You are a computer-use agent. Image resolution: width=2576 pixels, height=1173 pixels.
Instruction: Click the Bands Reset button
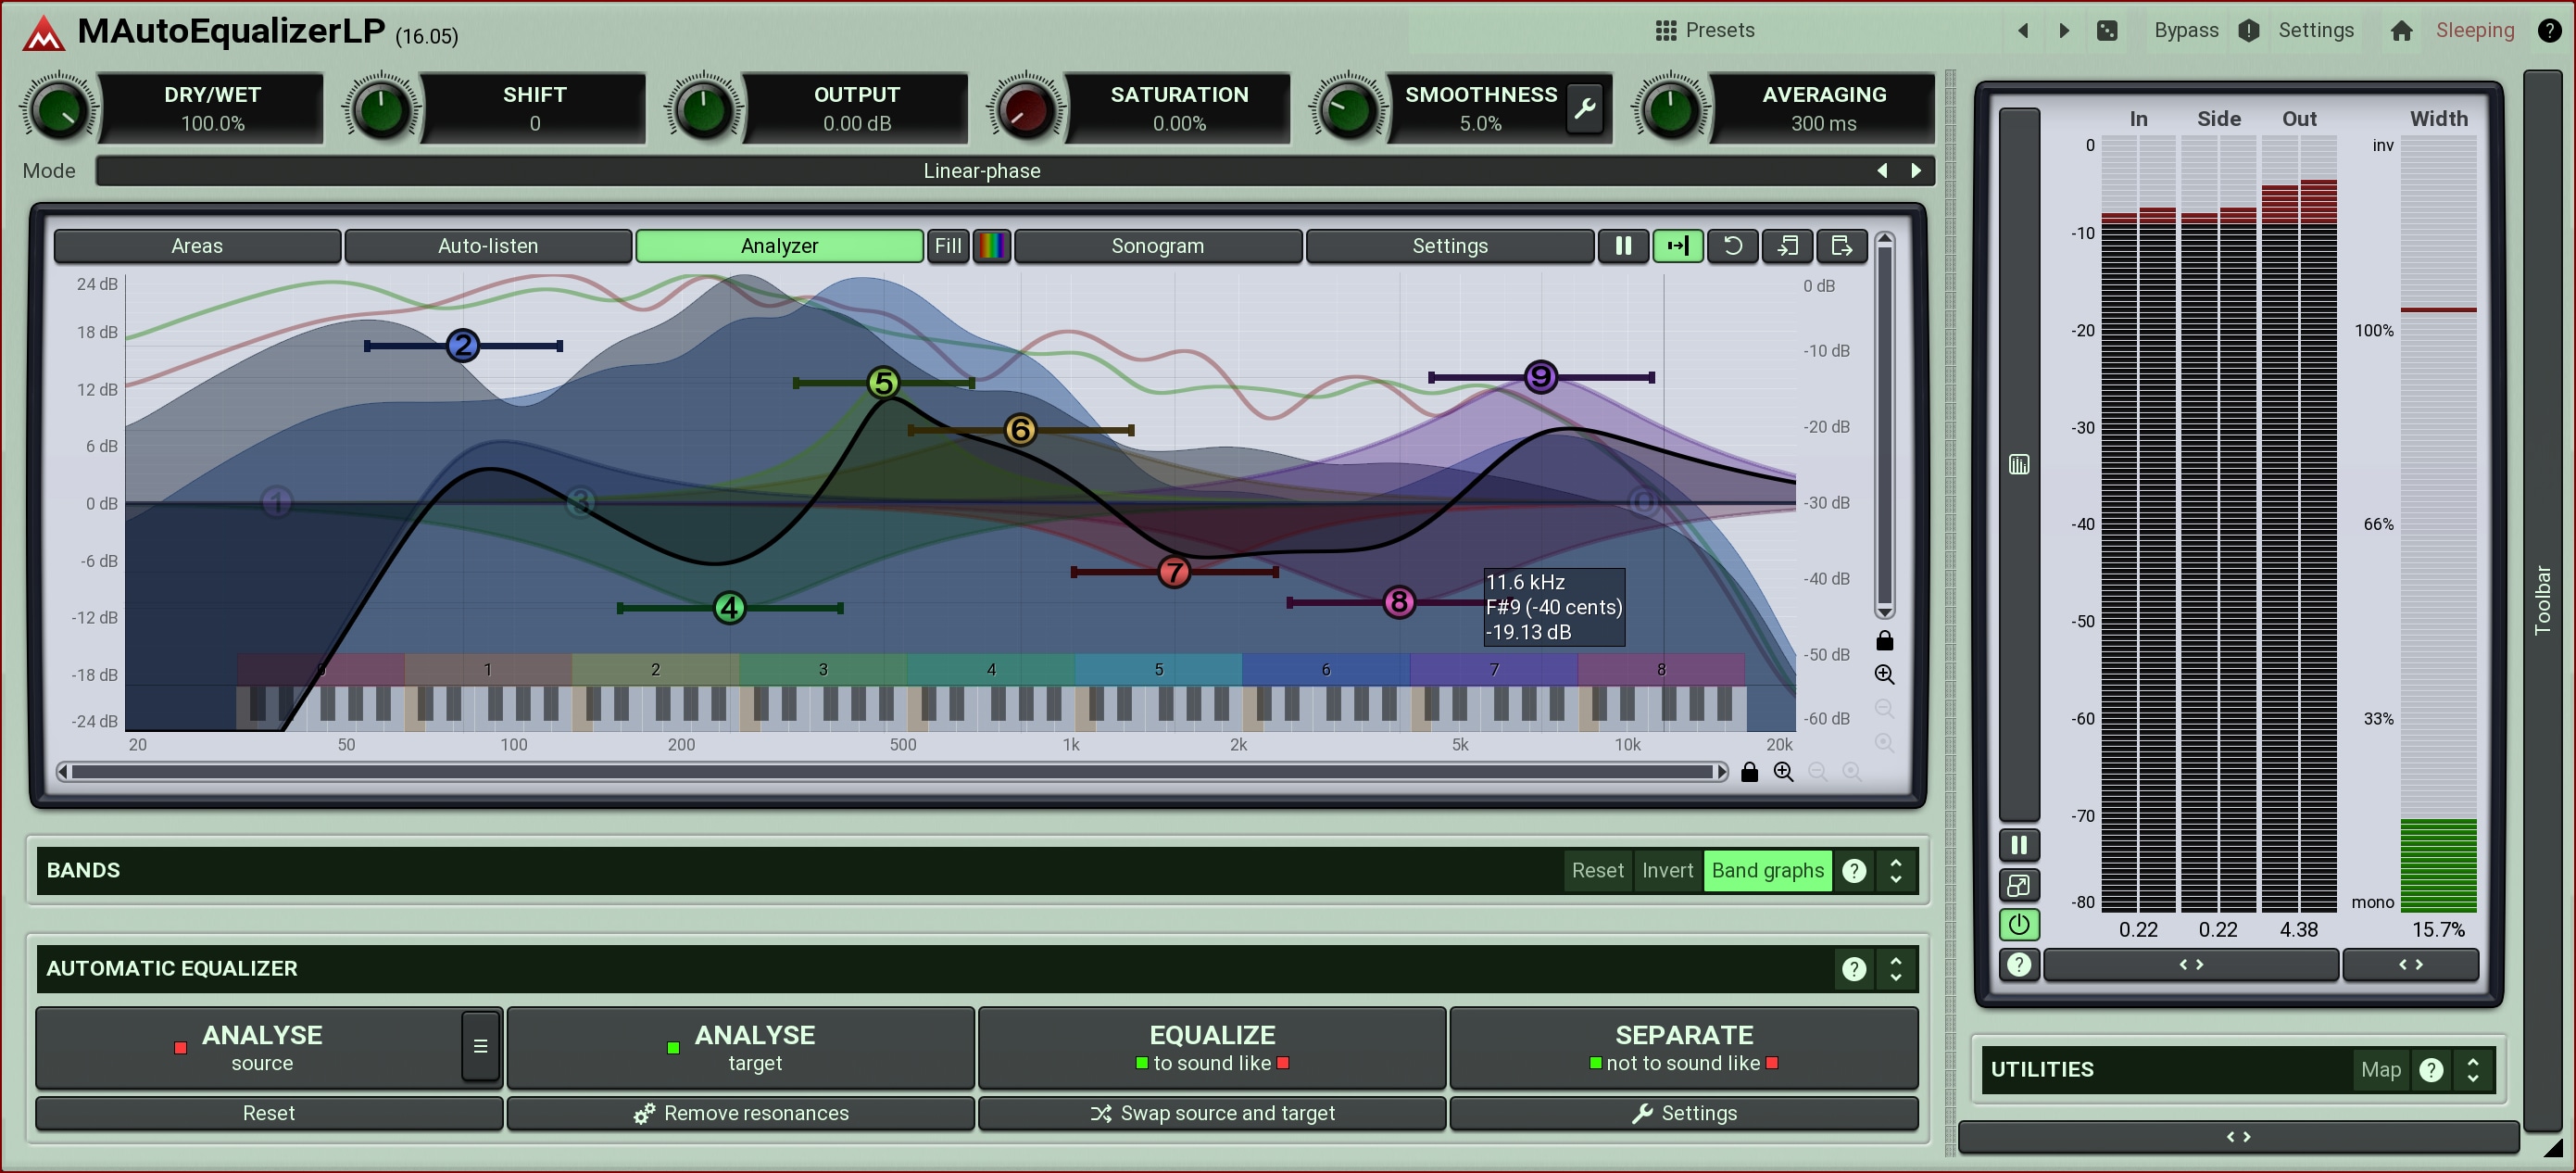point(1597,871)
